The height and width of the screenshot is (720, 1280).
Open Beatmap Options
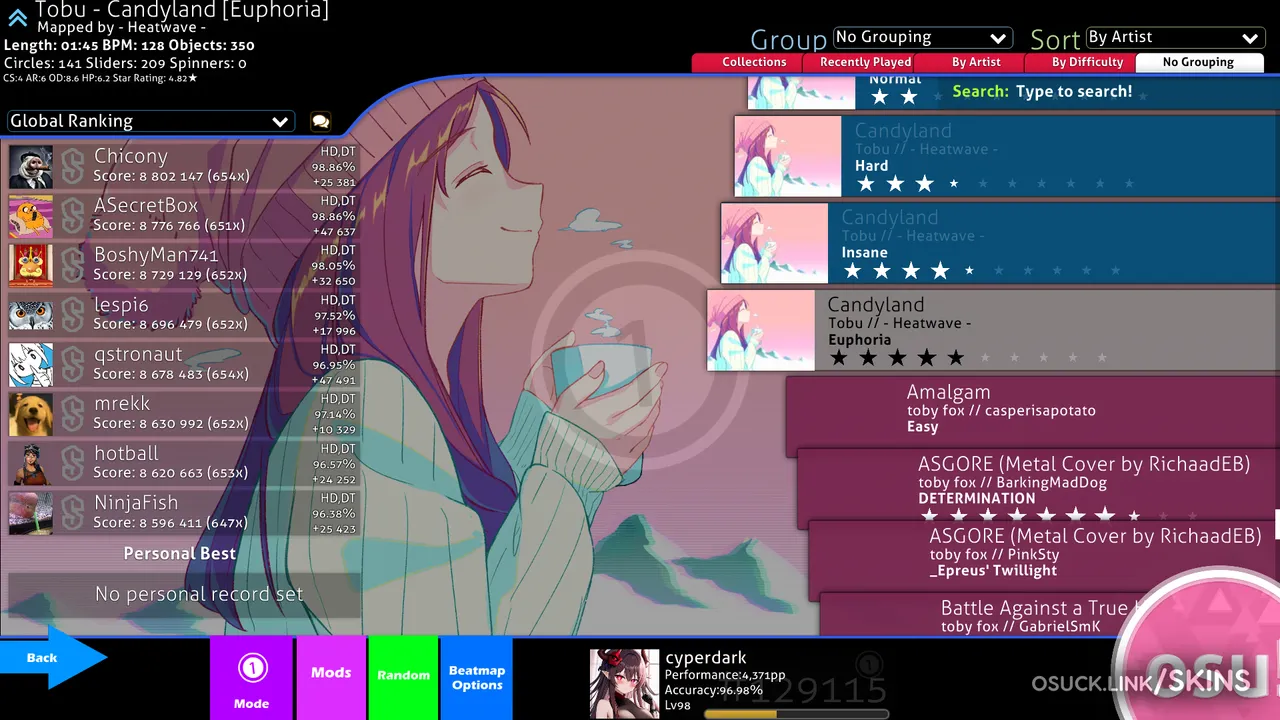pyautogui.click(x=477, y=679)
